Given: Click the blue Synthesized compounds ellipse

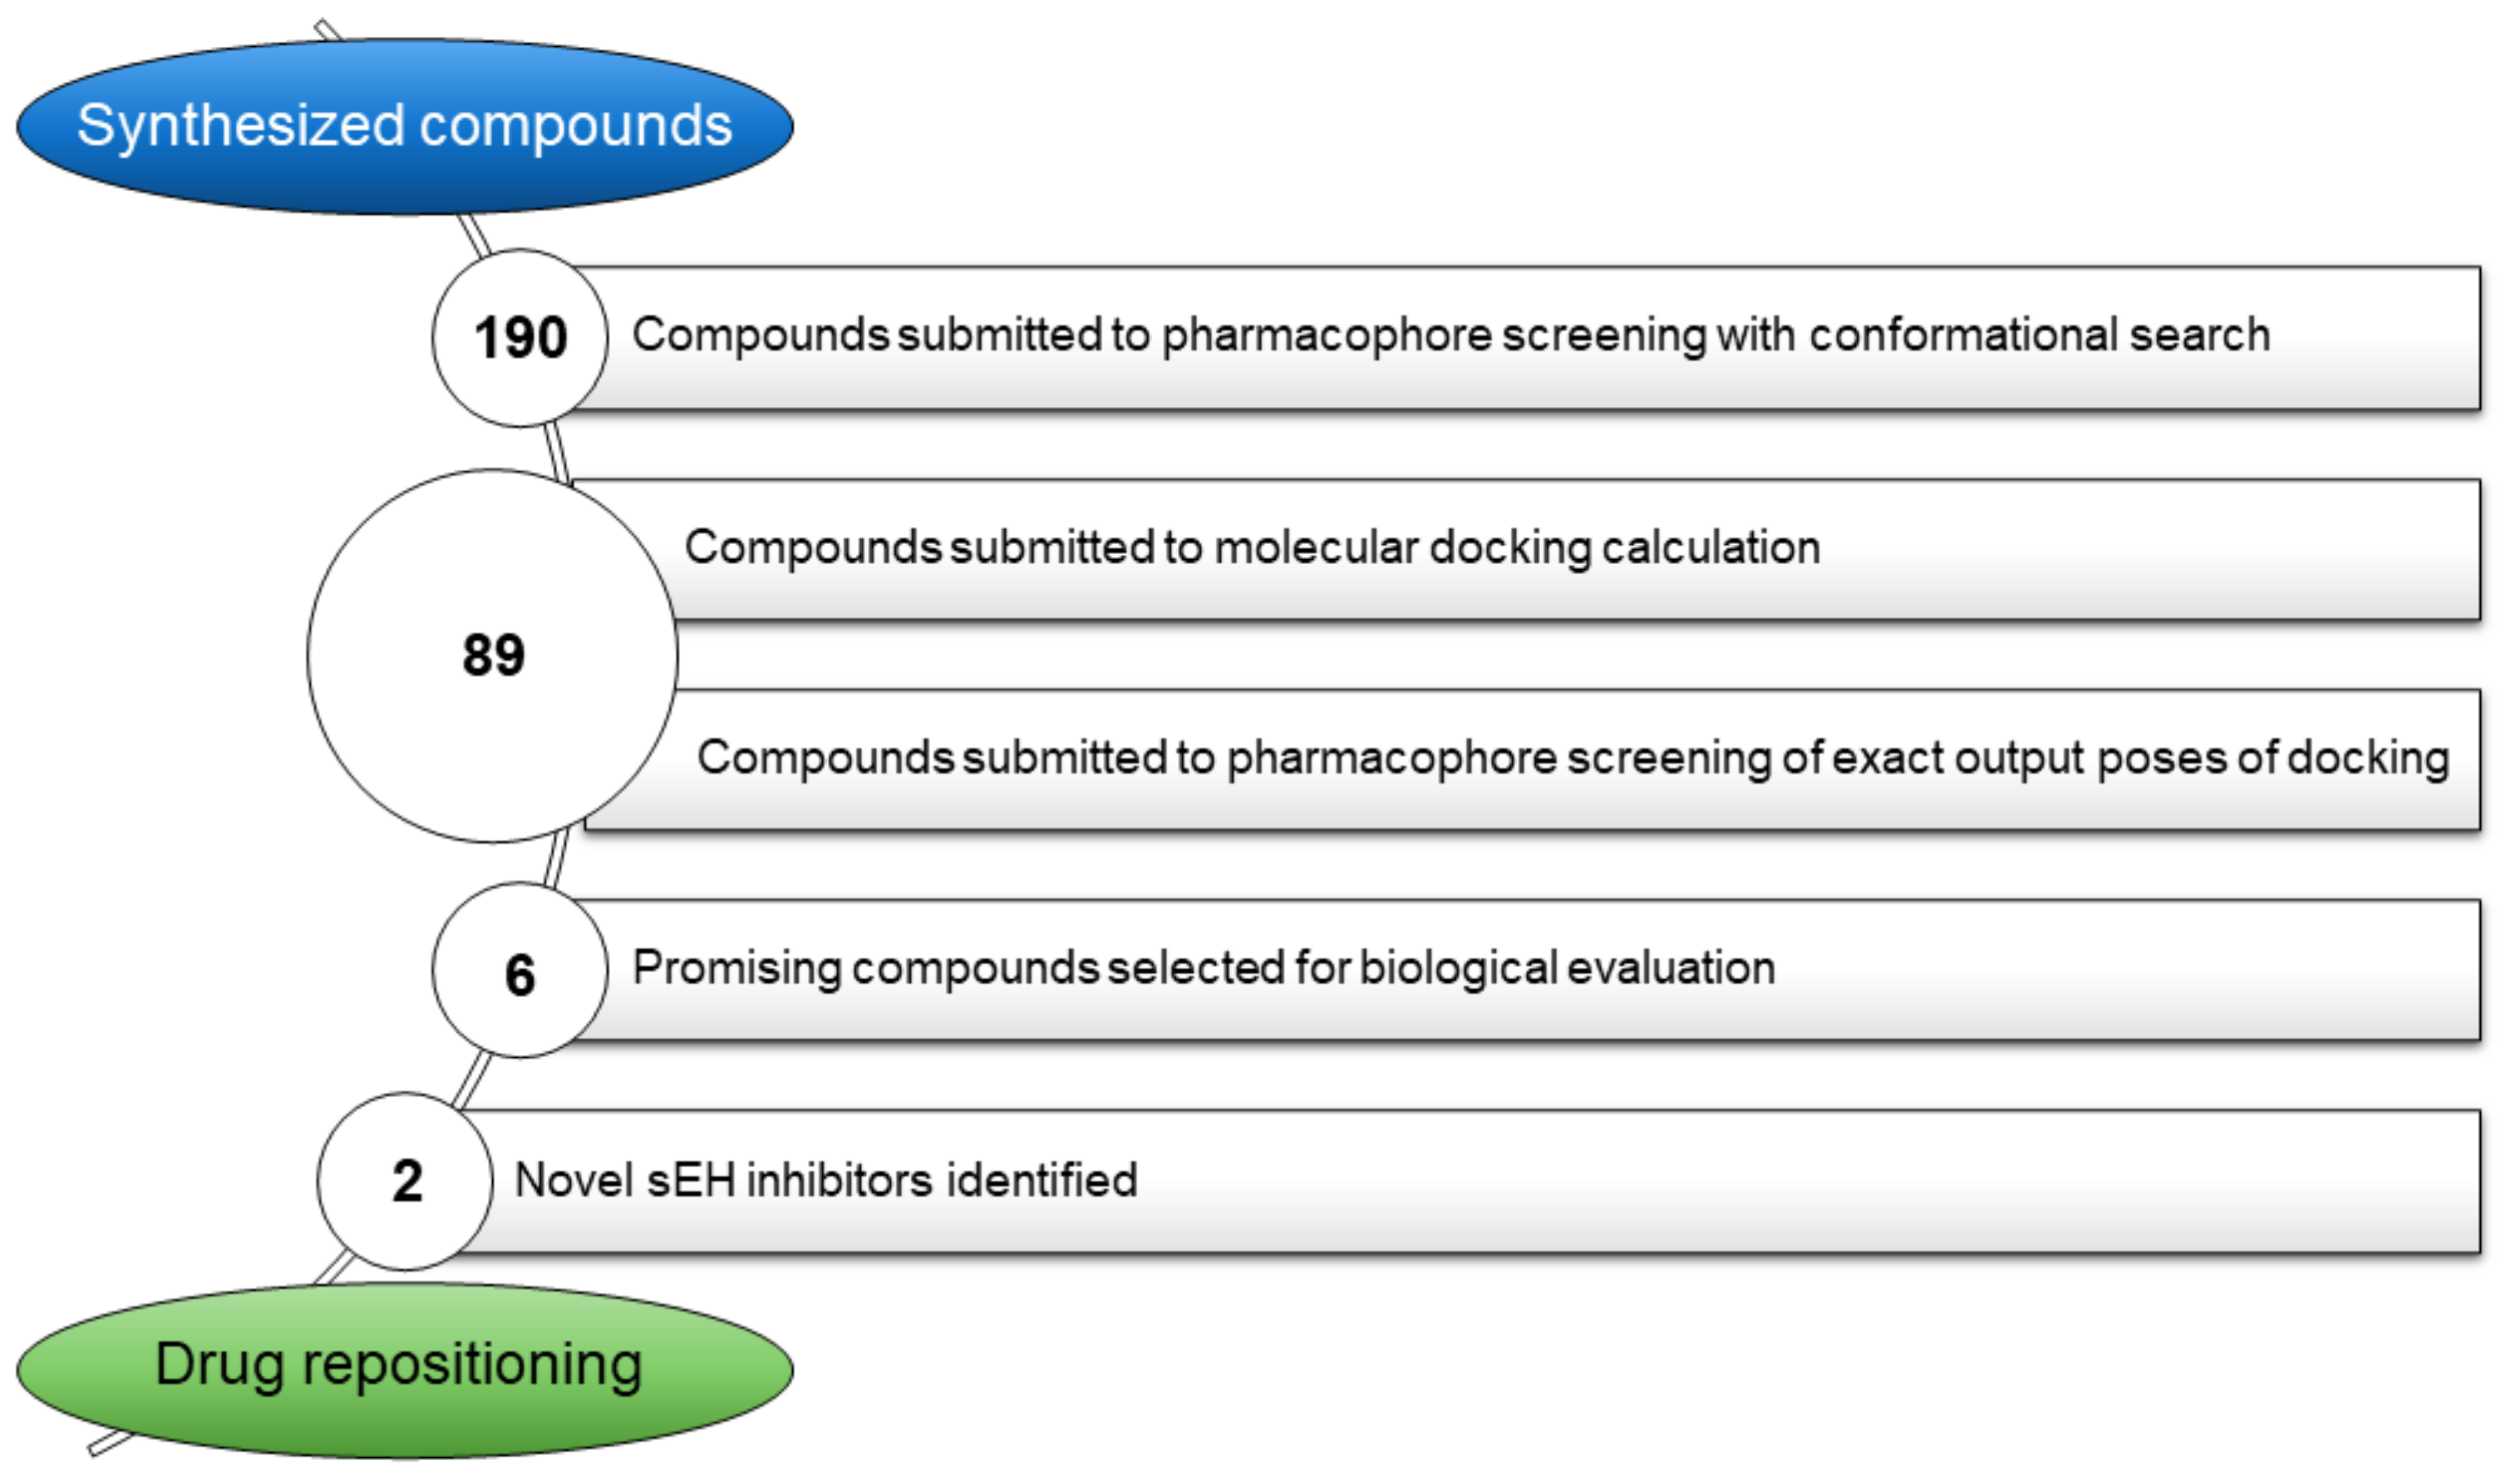Looking at the screenshot, I should click(404, 127).
